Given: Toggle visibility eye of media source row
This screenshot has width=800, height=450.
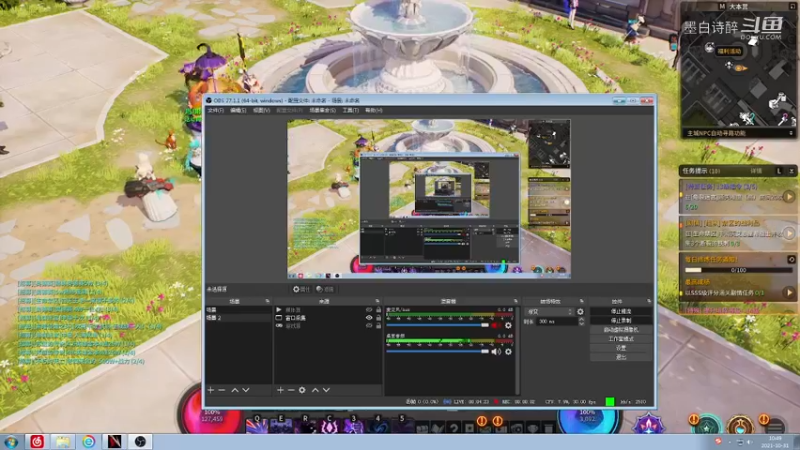Looking at the screenshot, I should (x=369, y=310).
